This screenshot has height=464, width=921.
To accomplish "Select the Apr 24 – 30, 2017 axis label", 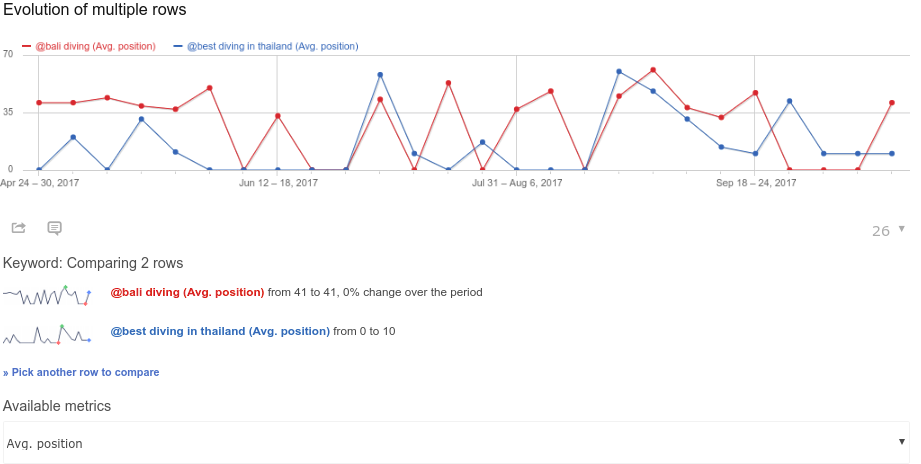I will coord(40,183).
